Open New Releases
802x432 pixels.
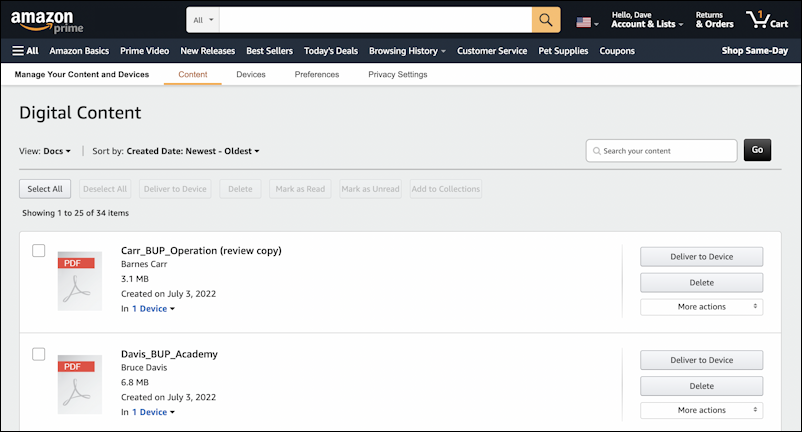pyautogui.click(x=208, y=51)
